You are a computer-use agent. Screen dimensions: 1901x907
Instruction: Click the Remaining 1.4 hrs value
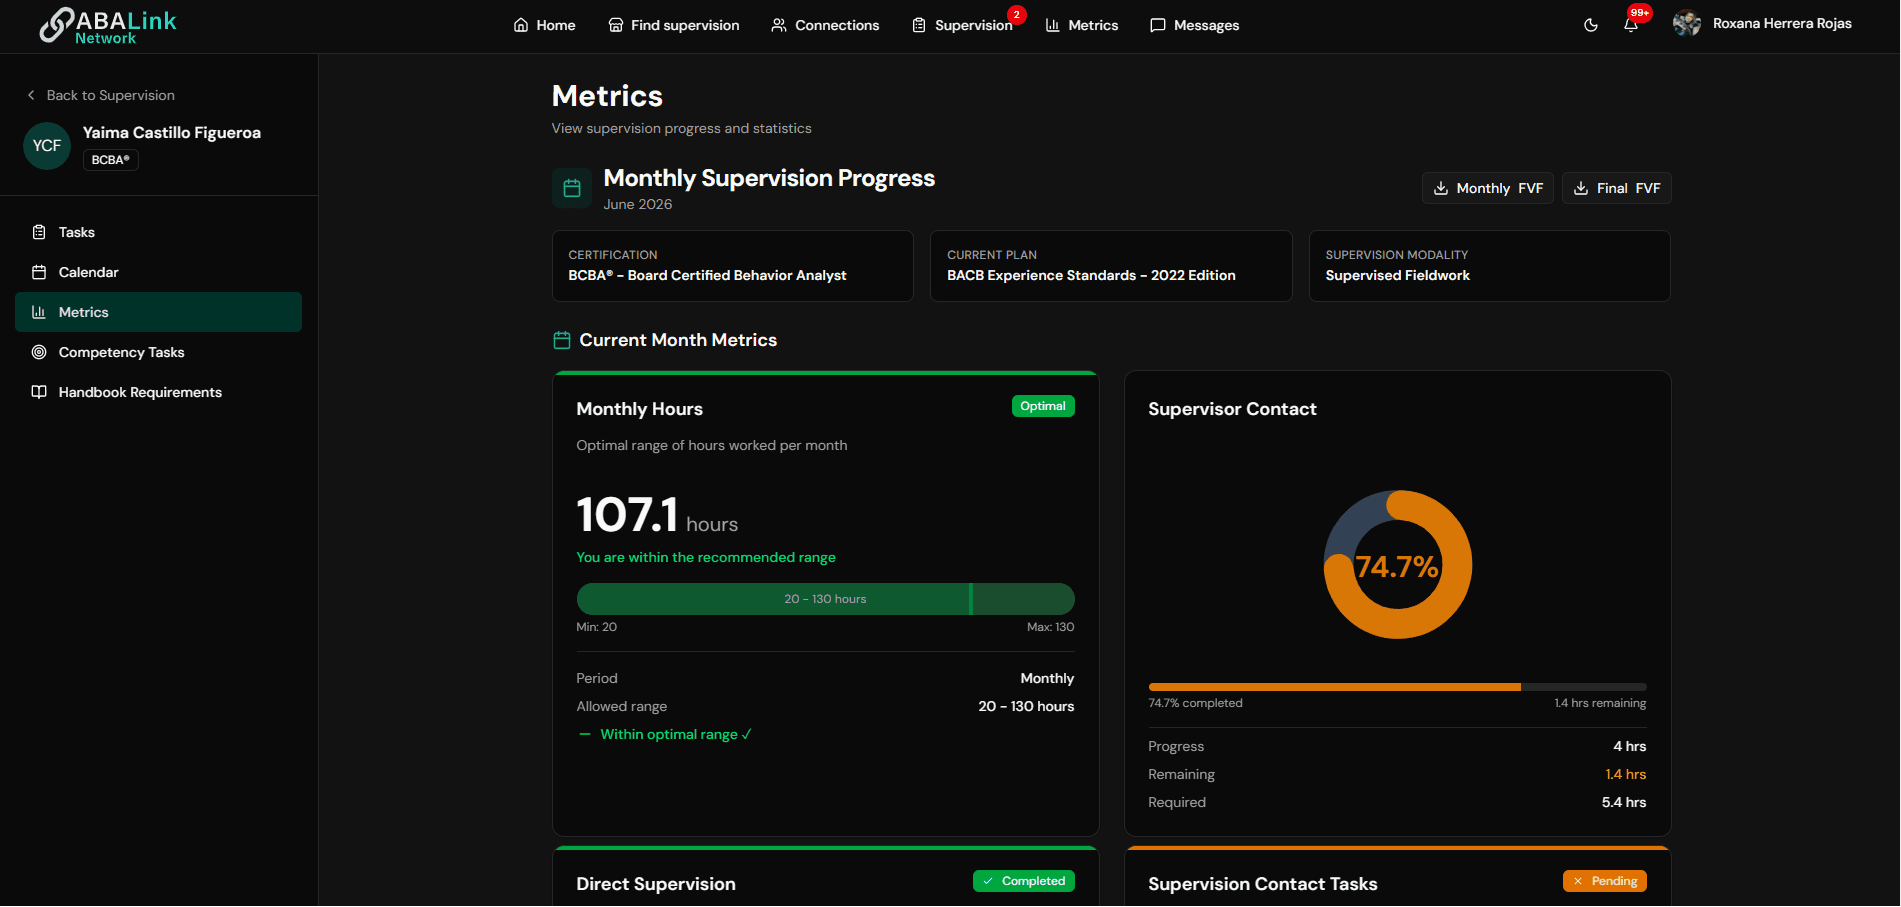point(1626,775)
